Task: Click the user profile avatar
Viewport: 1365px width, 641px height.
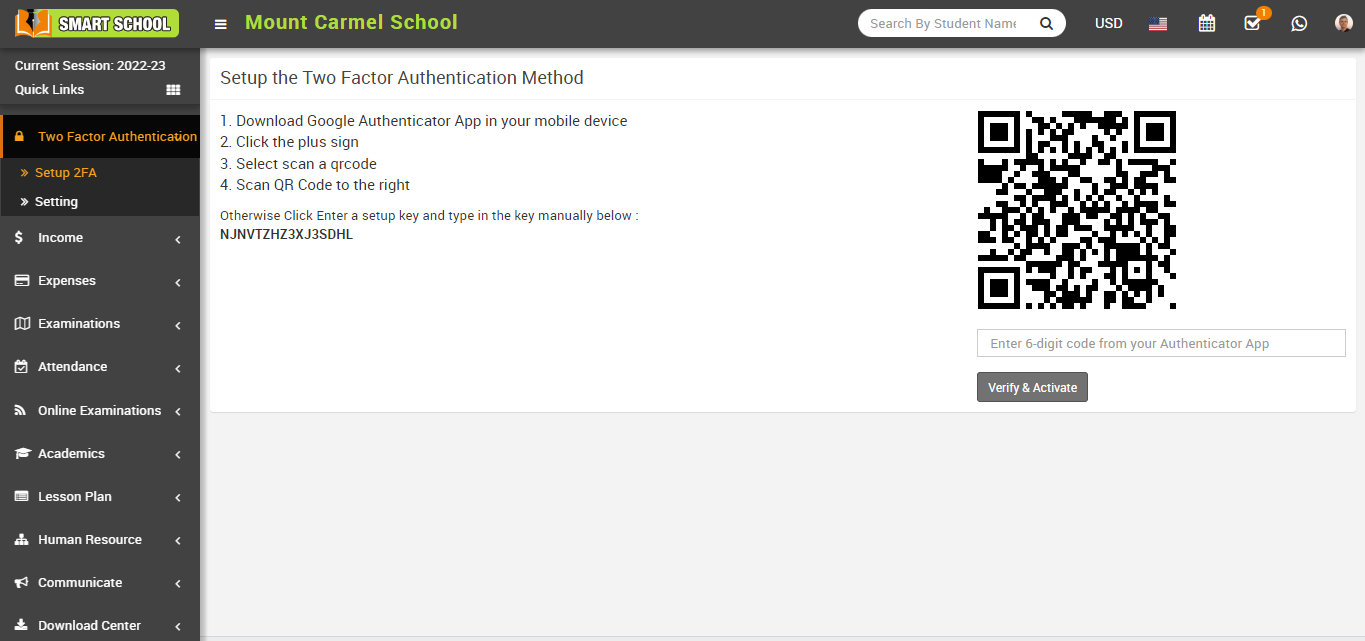Action: tap(1343, 23)
